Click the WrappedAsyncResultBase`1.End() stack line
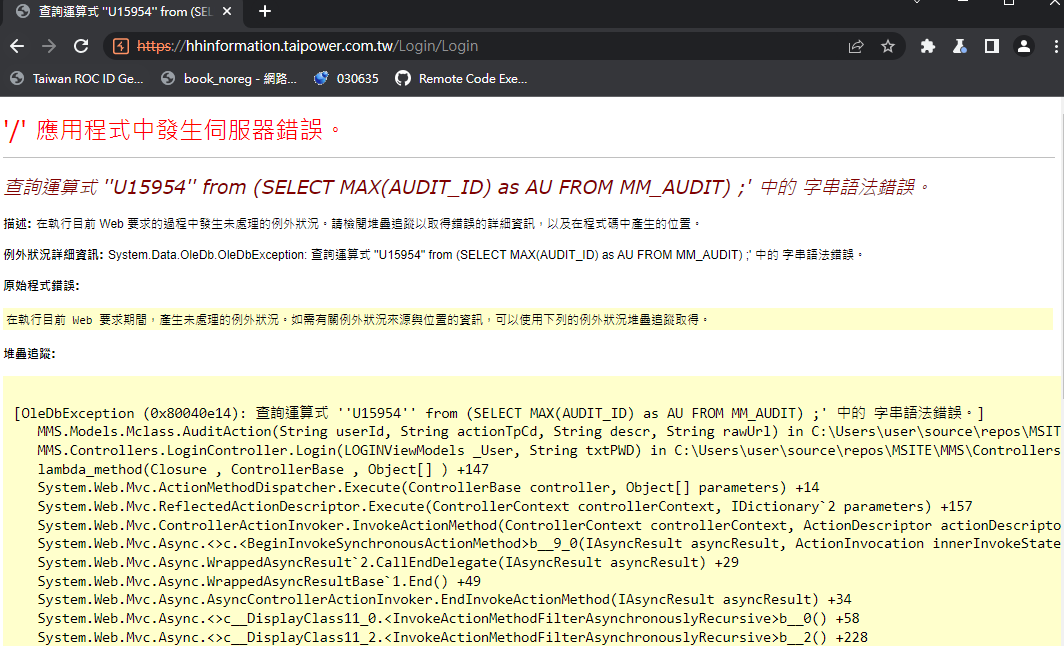 259,582
